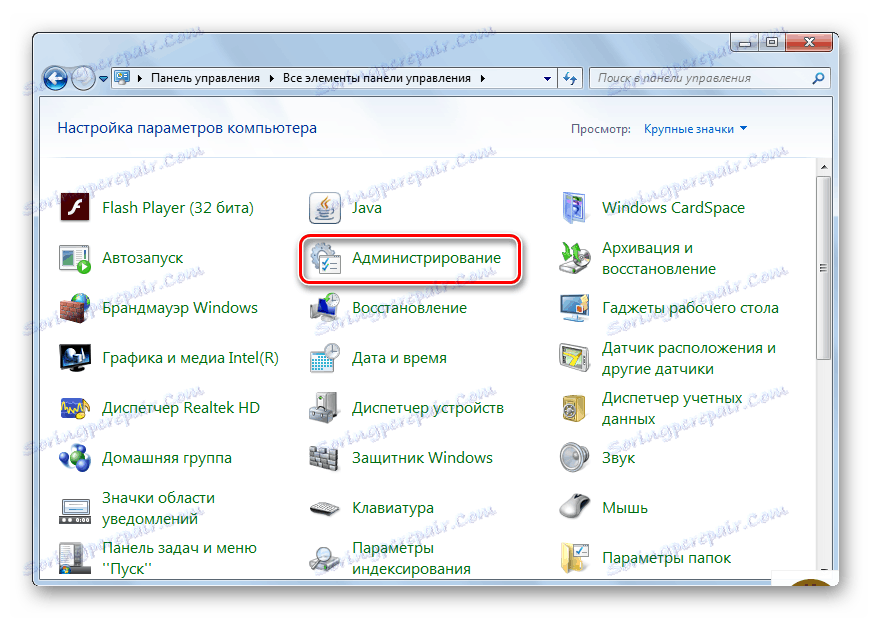Open the Гаджеты рабочего стола link
The width and height of the screenshot is (872, 619).
click(690, 308)
